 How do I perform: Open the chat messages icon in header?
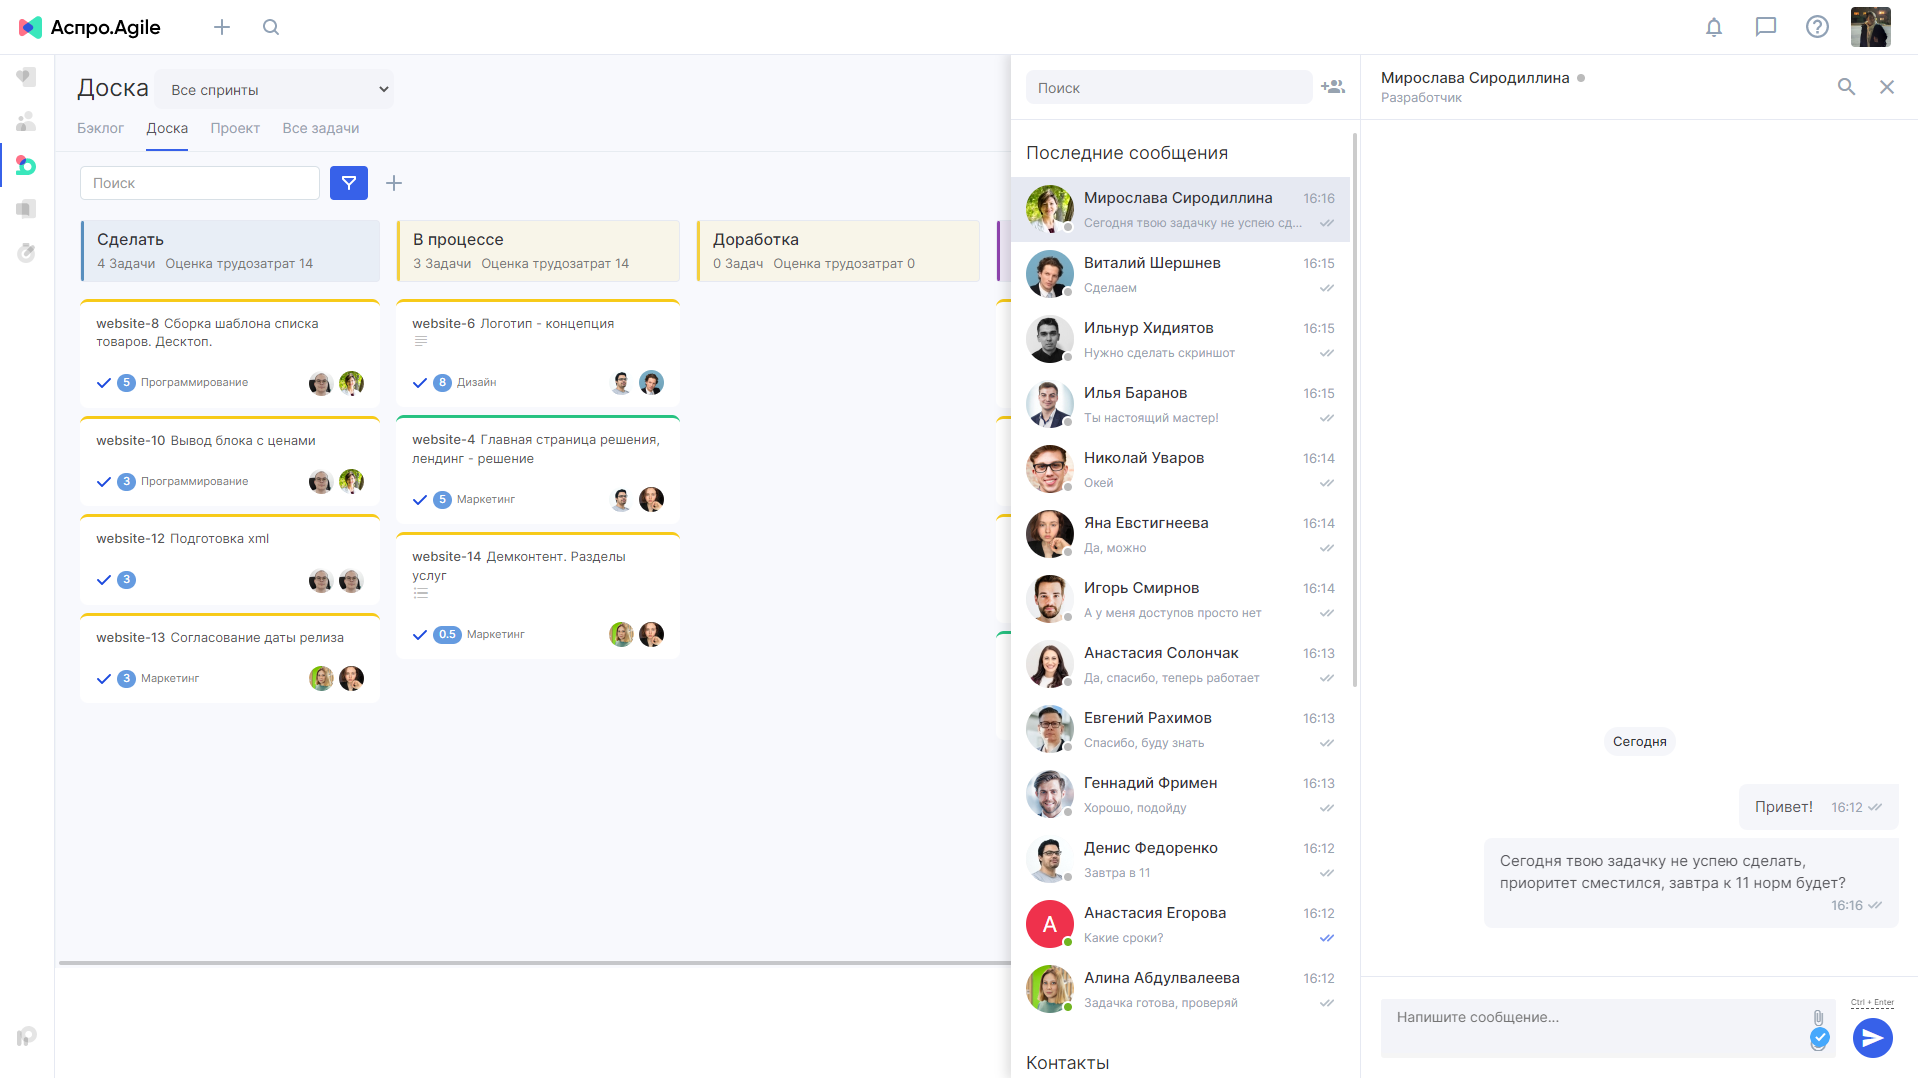(1765, 27)
